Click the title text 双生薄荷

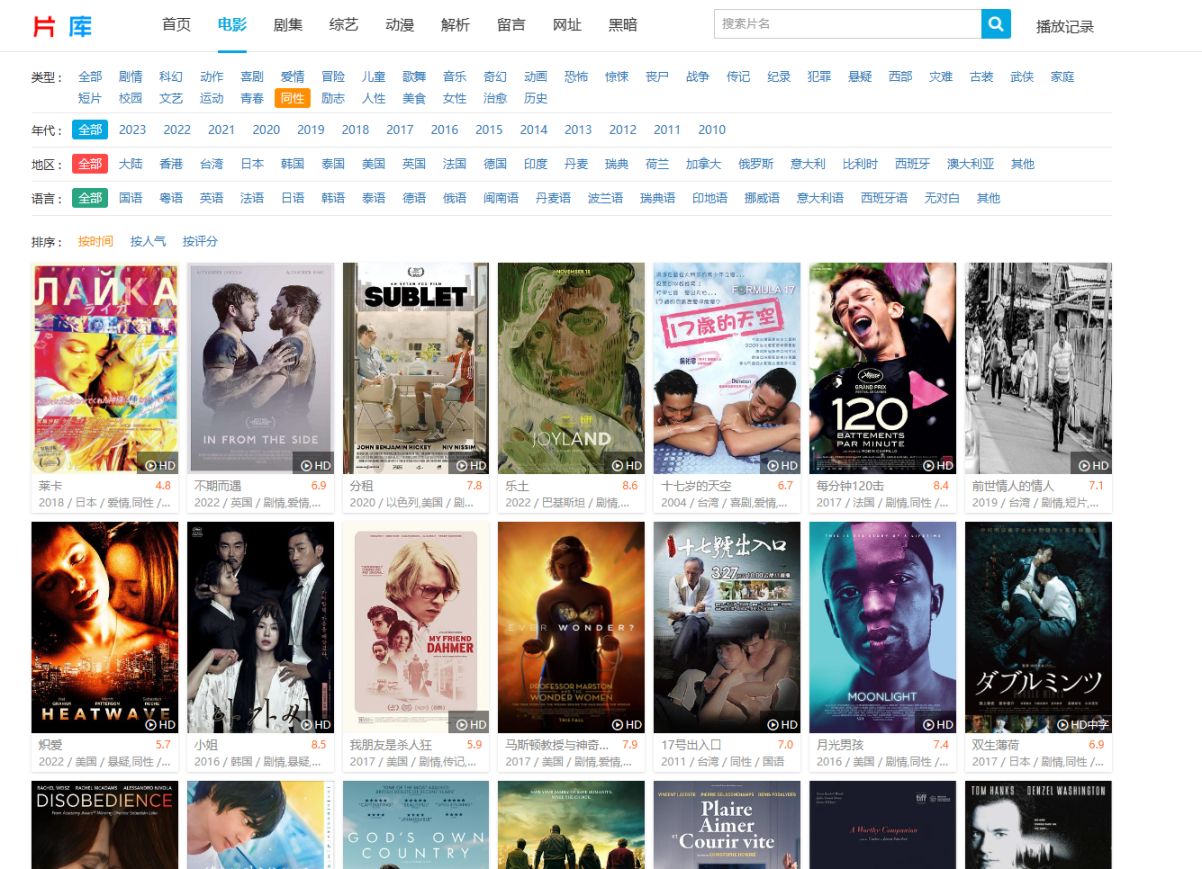tap(996, 744)
